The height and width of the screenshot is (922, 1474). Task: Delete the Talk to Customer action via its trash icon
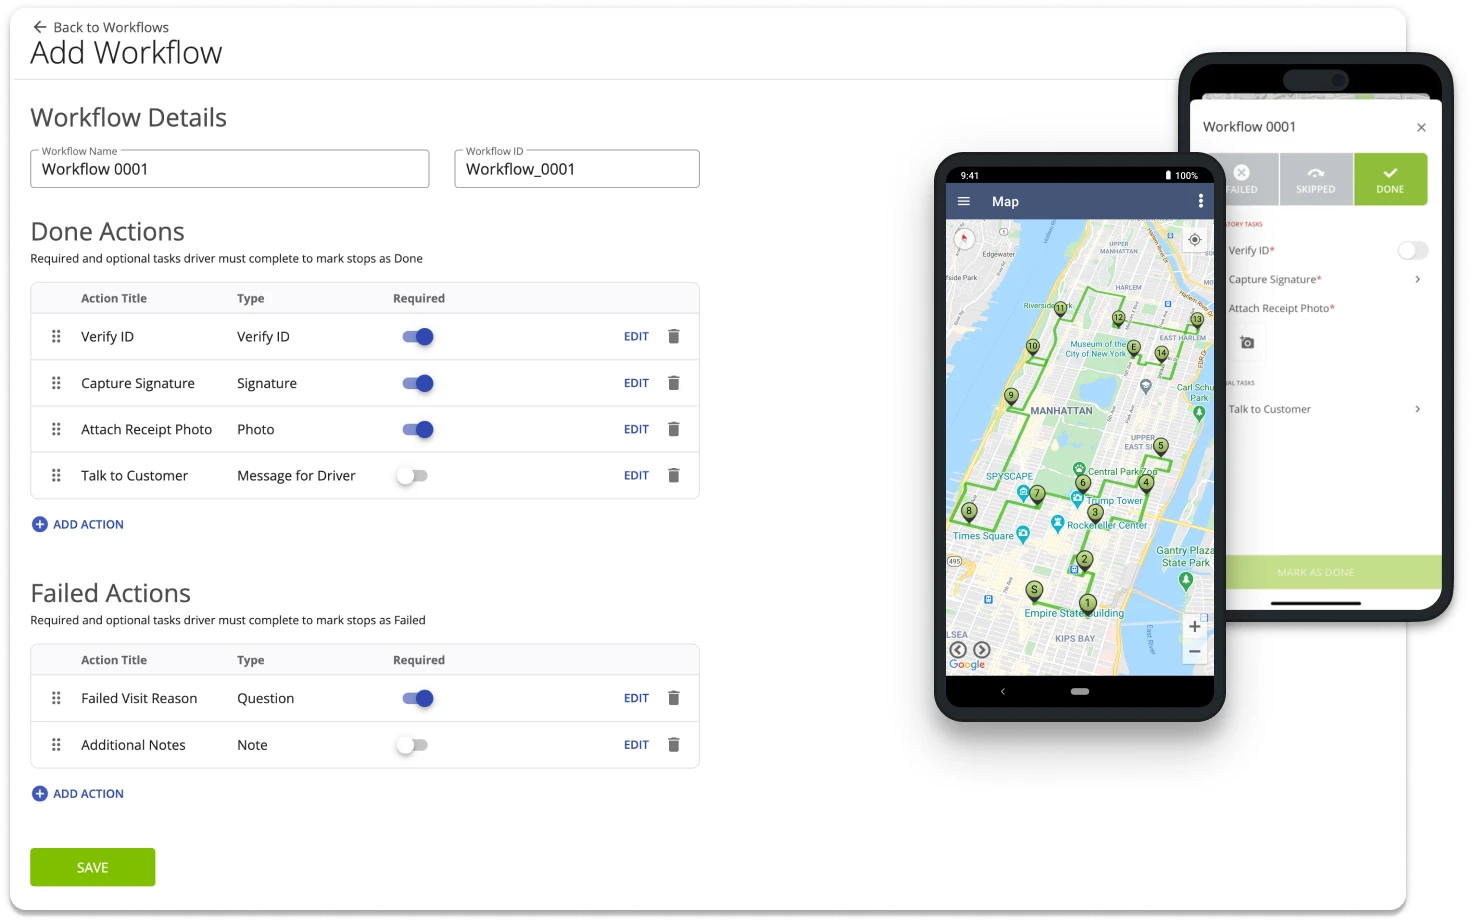tap(673, 475)
